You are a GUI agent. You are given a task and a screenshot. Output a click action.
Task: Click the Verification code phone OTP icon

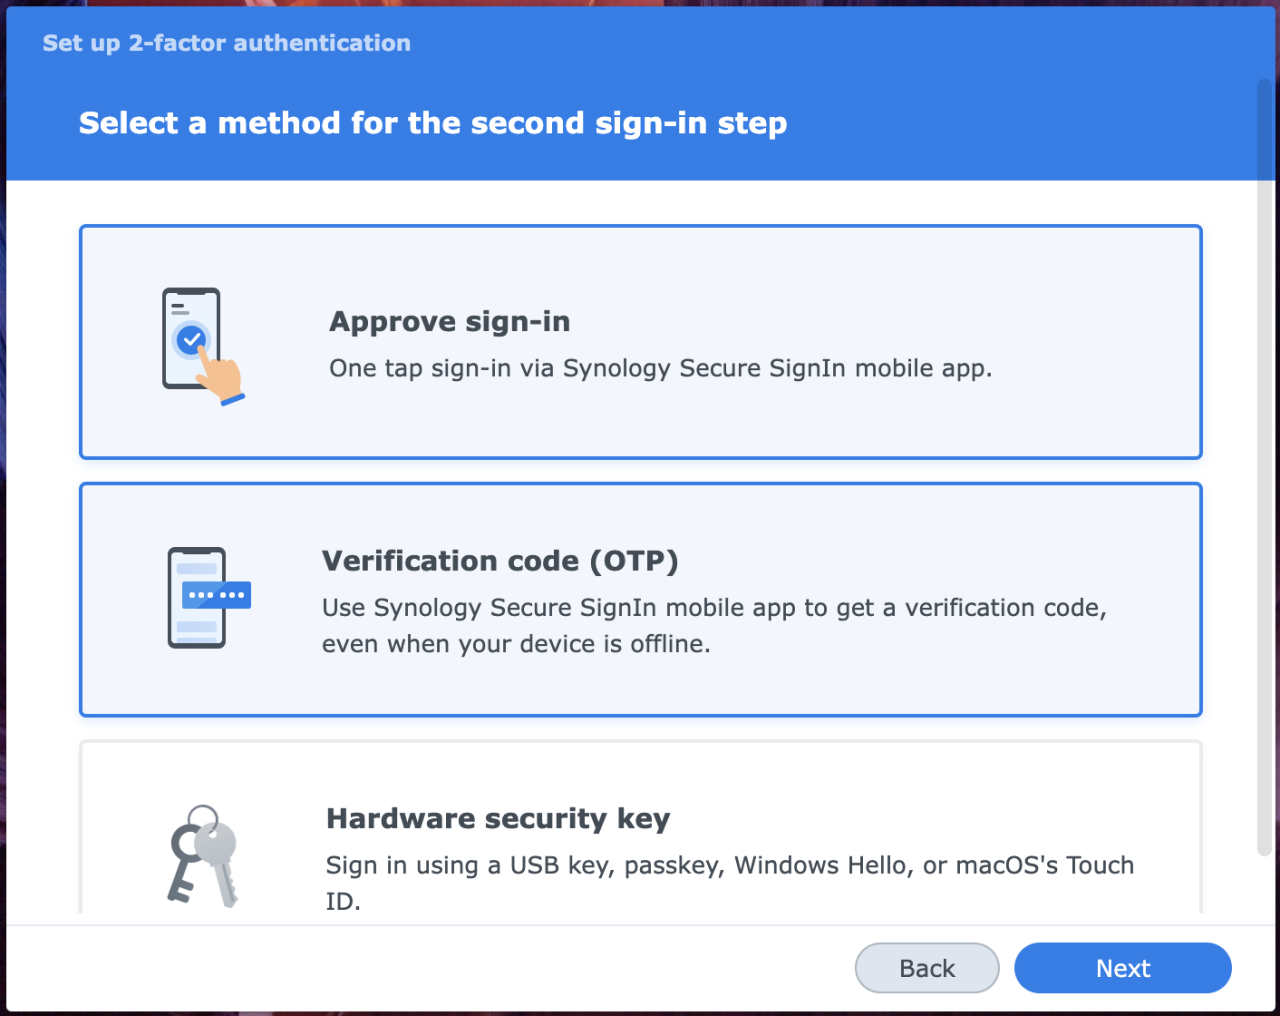click(209, 597)
